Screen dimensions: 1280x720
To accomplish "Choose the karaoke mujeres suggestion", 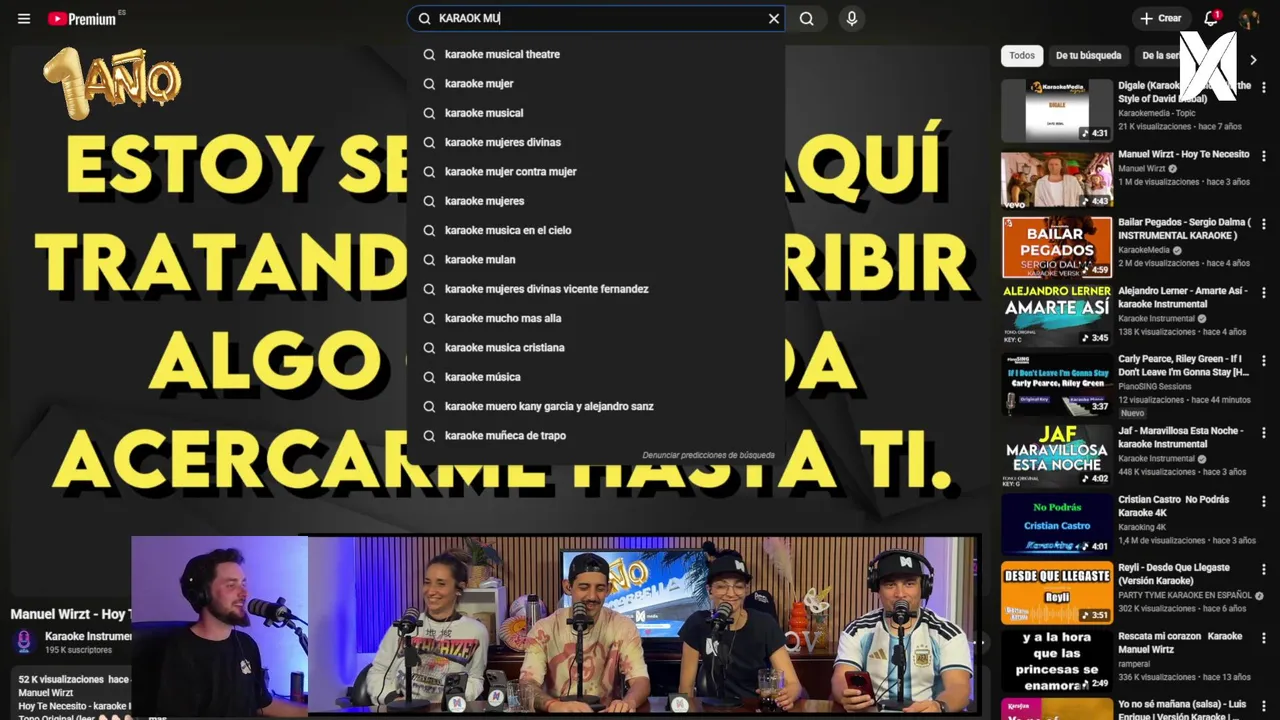I will point(596,201).
